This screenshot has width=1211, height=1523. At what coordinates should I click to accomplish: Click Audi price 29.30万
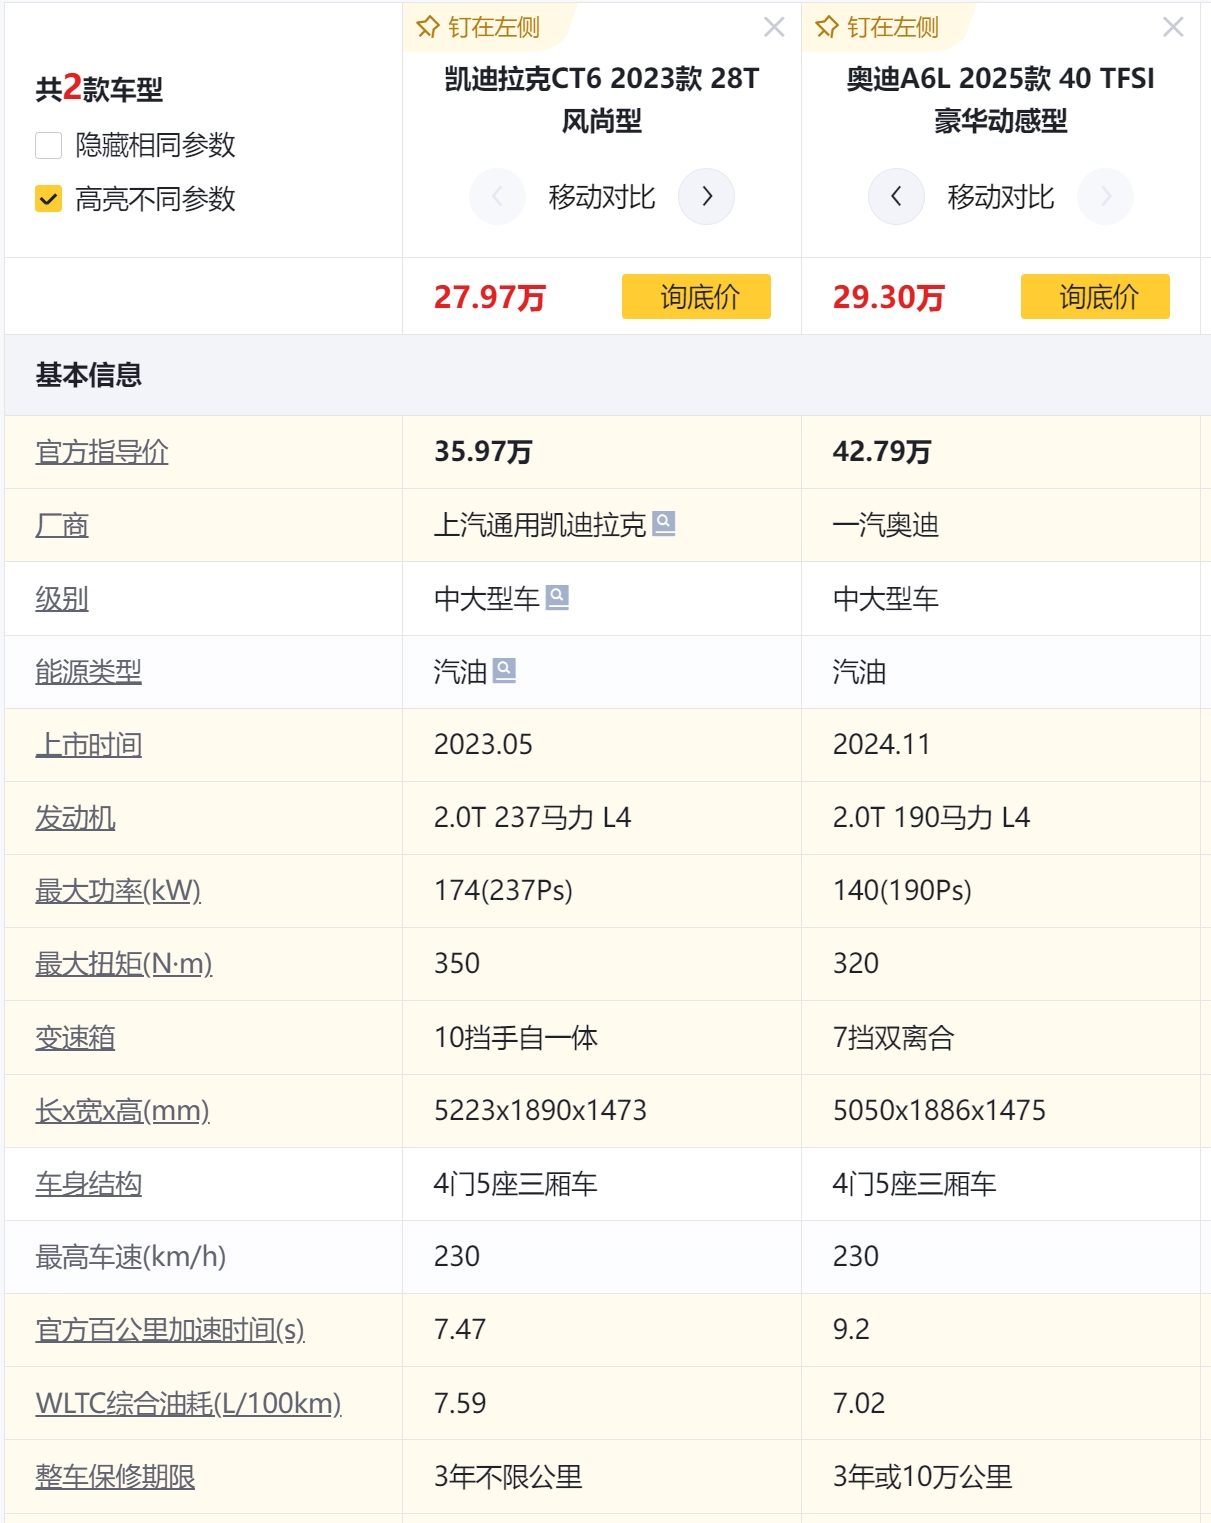point(888,297)
